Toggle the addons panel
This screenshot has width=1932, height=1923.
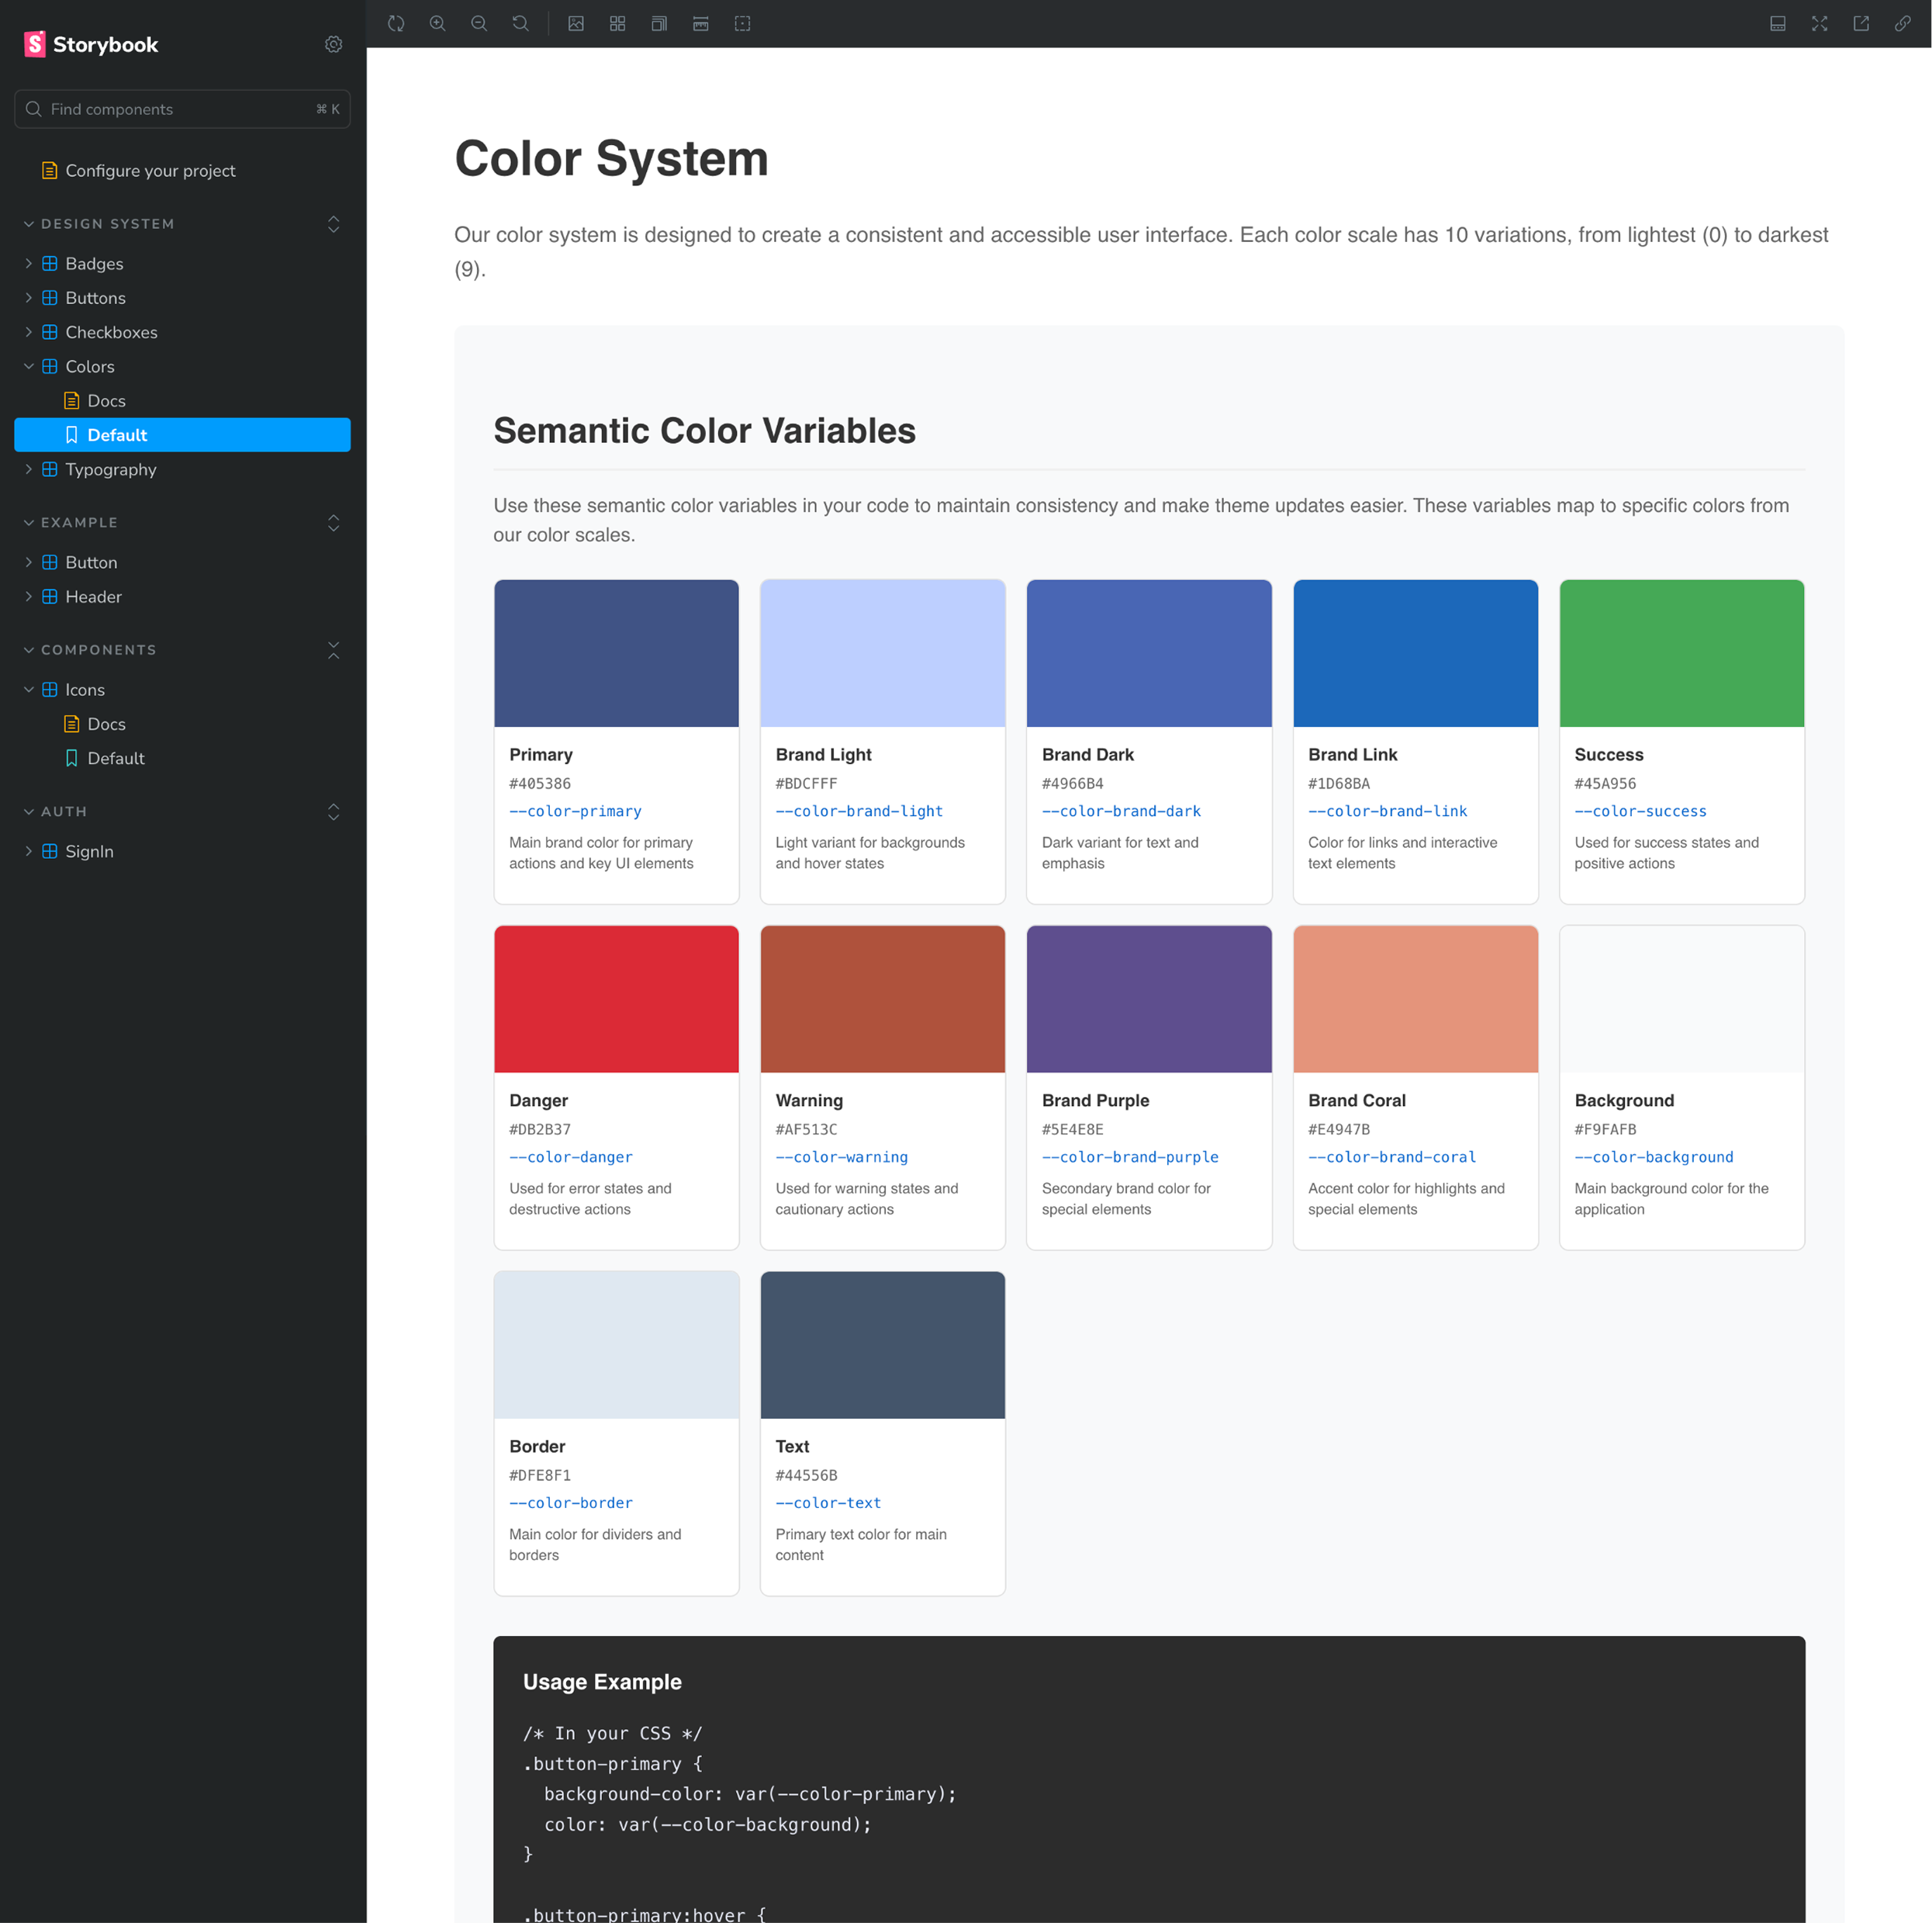[x=1778, y=23]
